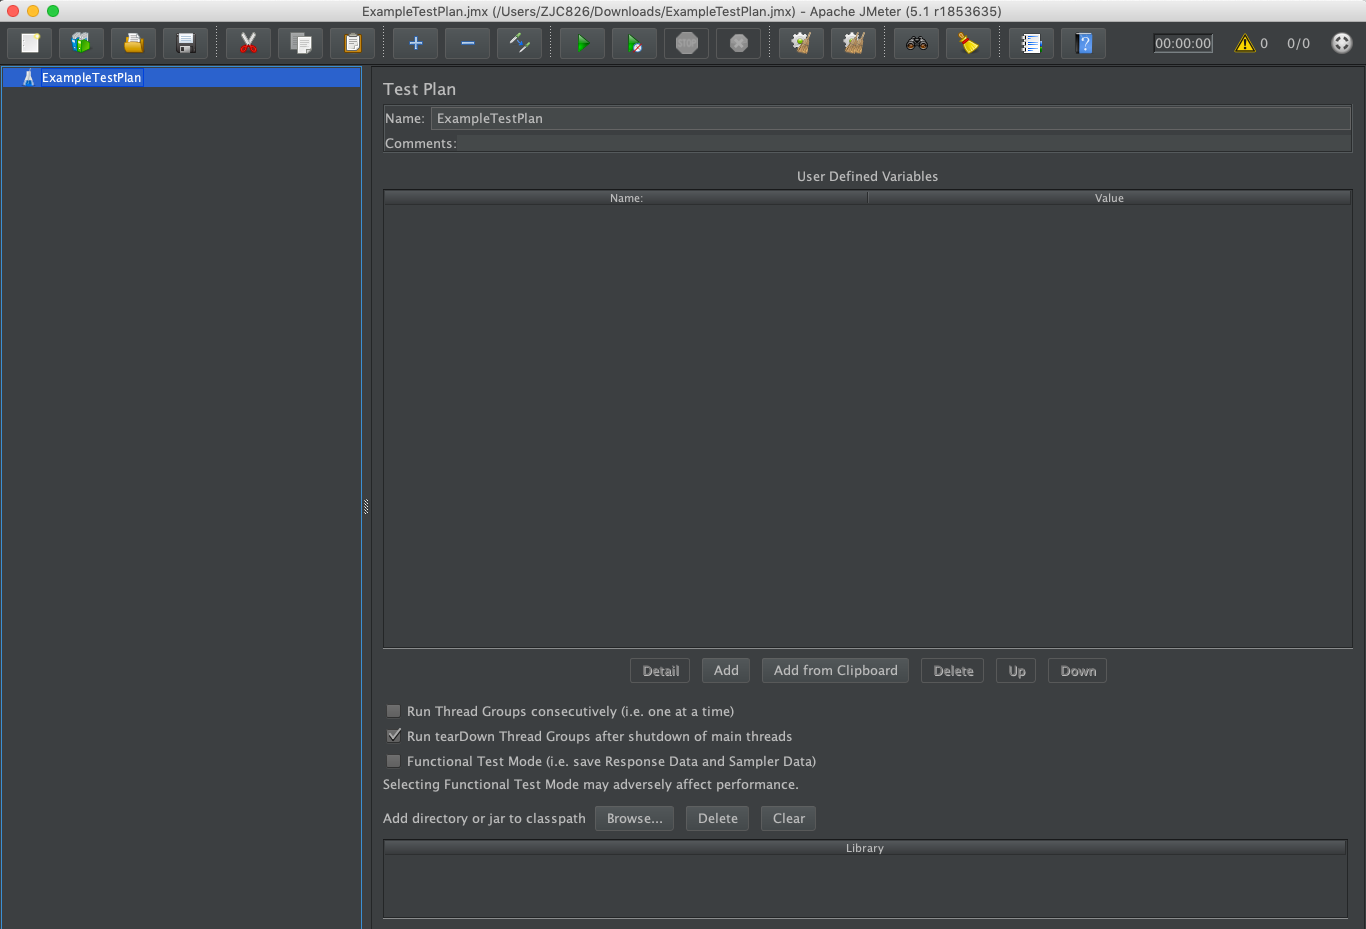Click the Copy icon in the toolbar
Image resolution: width=1366 pixels, height=929 pixels.
(x=301, y=43)
